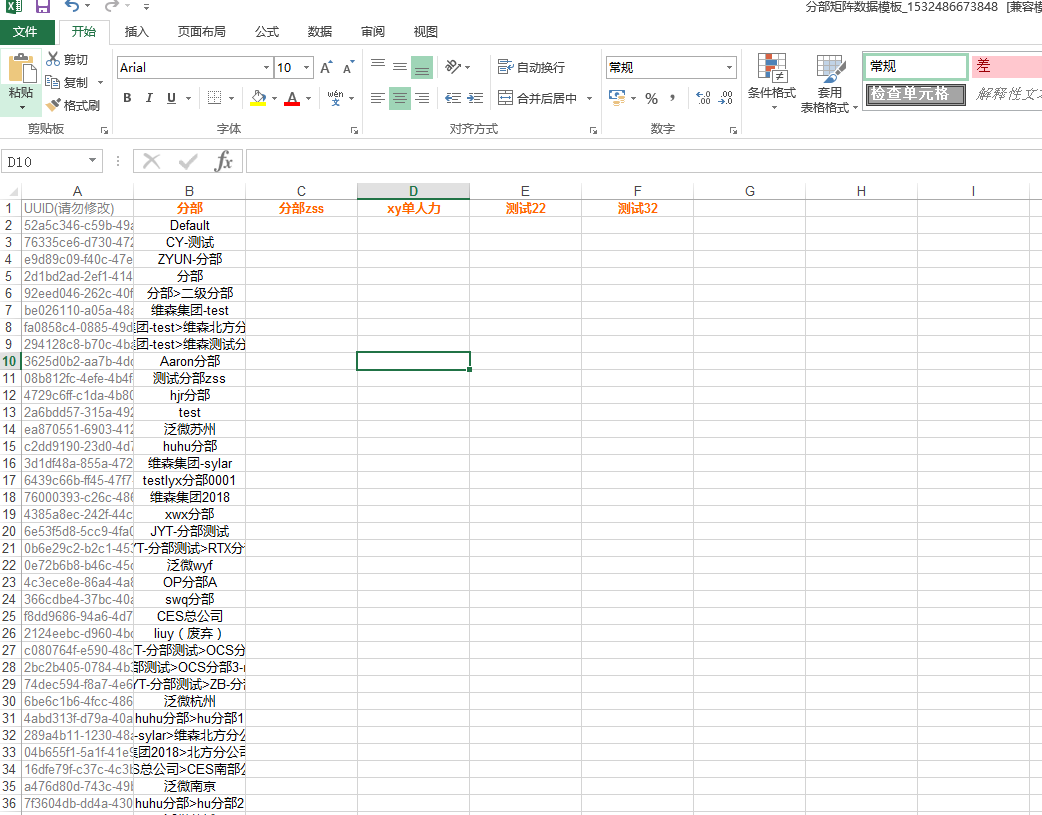Open the 公式 (Formulas) ribbon tab
Screen dimensions: 1042x815
267,32
